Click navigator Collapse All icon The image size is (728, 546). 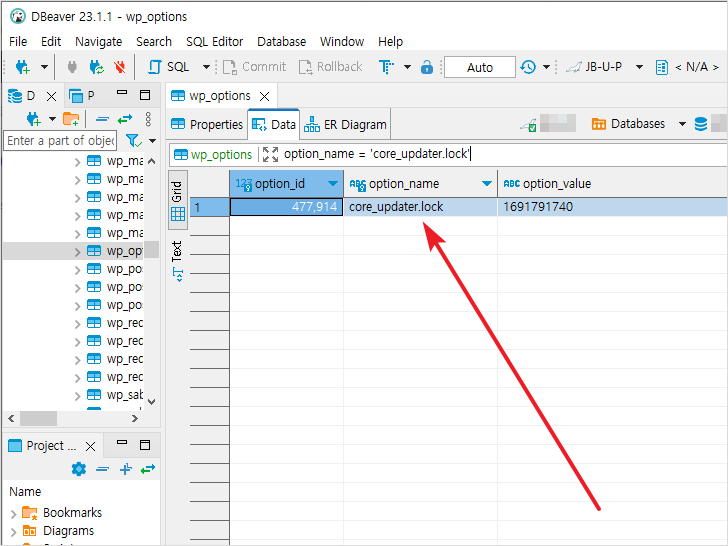tap(102, 119)
